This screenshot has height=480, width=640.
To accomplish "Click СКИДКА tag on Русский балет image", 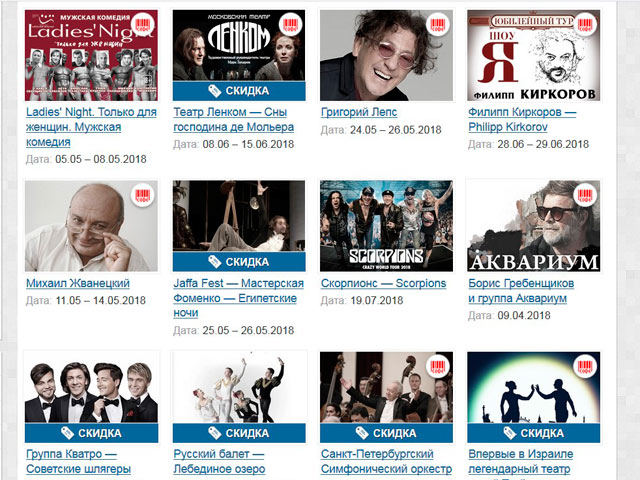I will coord(239,433).
